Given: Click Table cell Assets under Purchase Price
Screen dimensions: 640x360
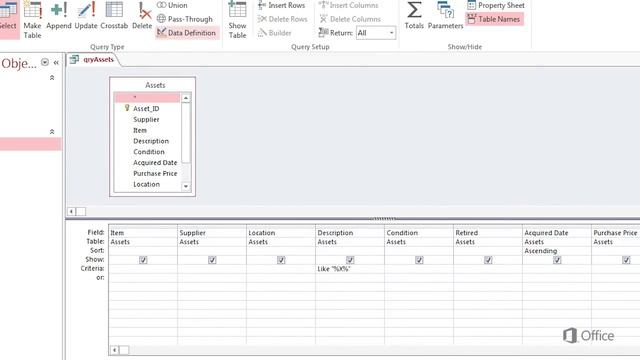Looking at the screenshot, I should coord(616,242).
